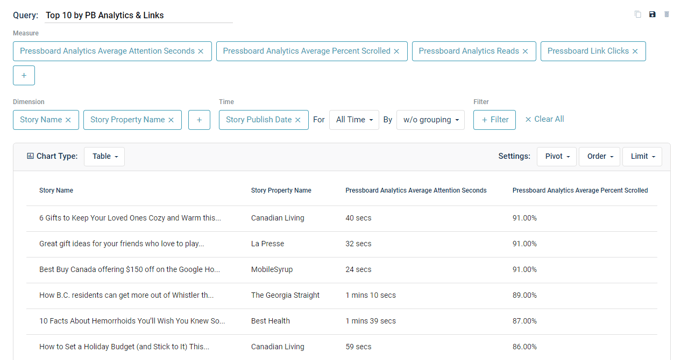Click the table chart type icon

point(30,156)
